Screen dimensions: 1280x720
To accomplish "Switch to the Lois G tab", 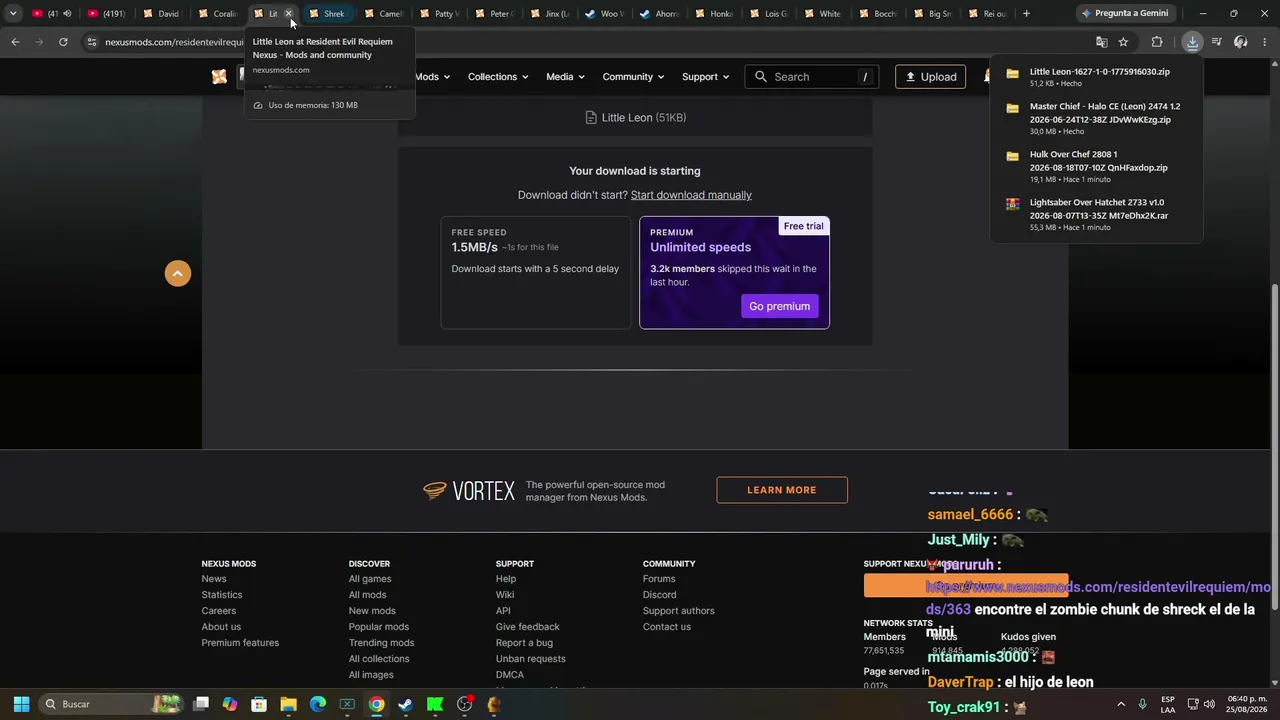I will click(769, 14).
